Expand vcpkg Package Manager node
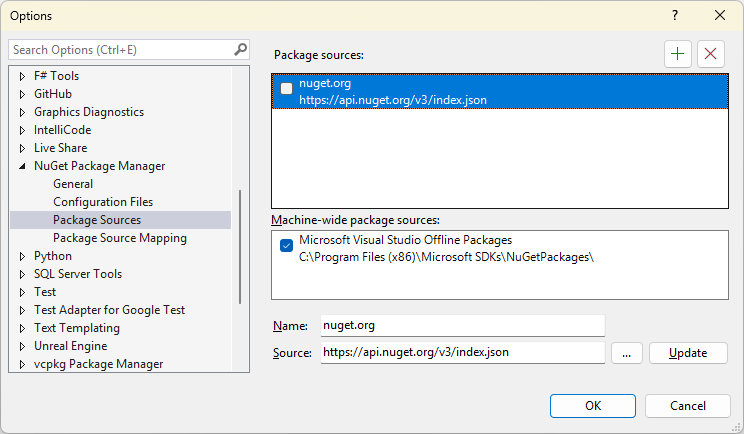 [x=22, y=364]
